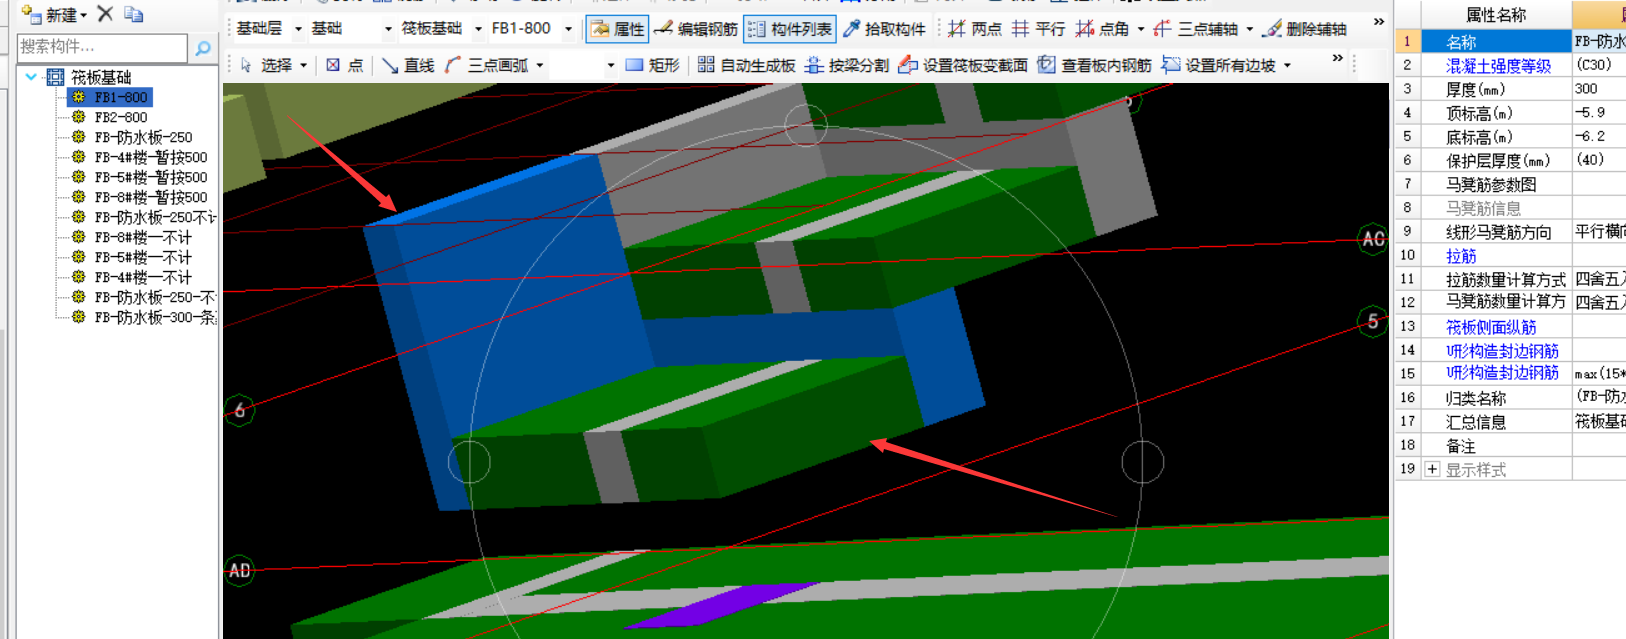Click the 编辑钢筋 edit rebar tool
Image resolution: width=1626 pixels, height=639 pixels.
[x=696, y=29]
